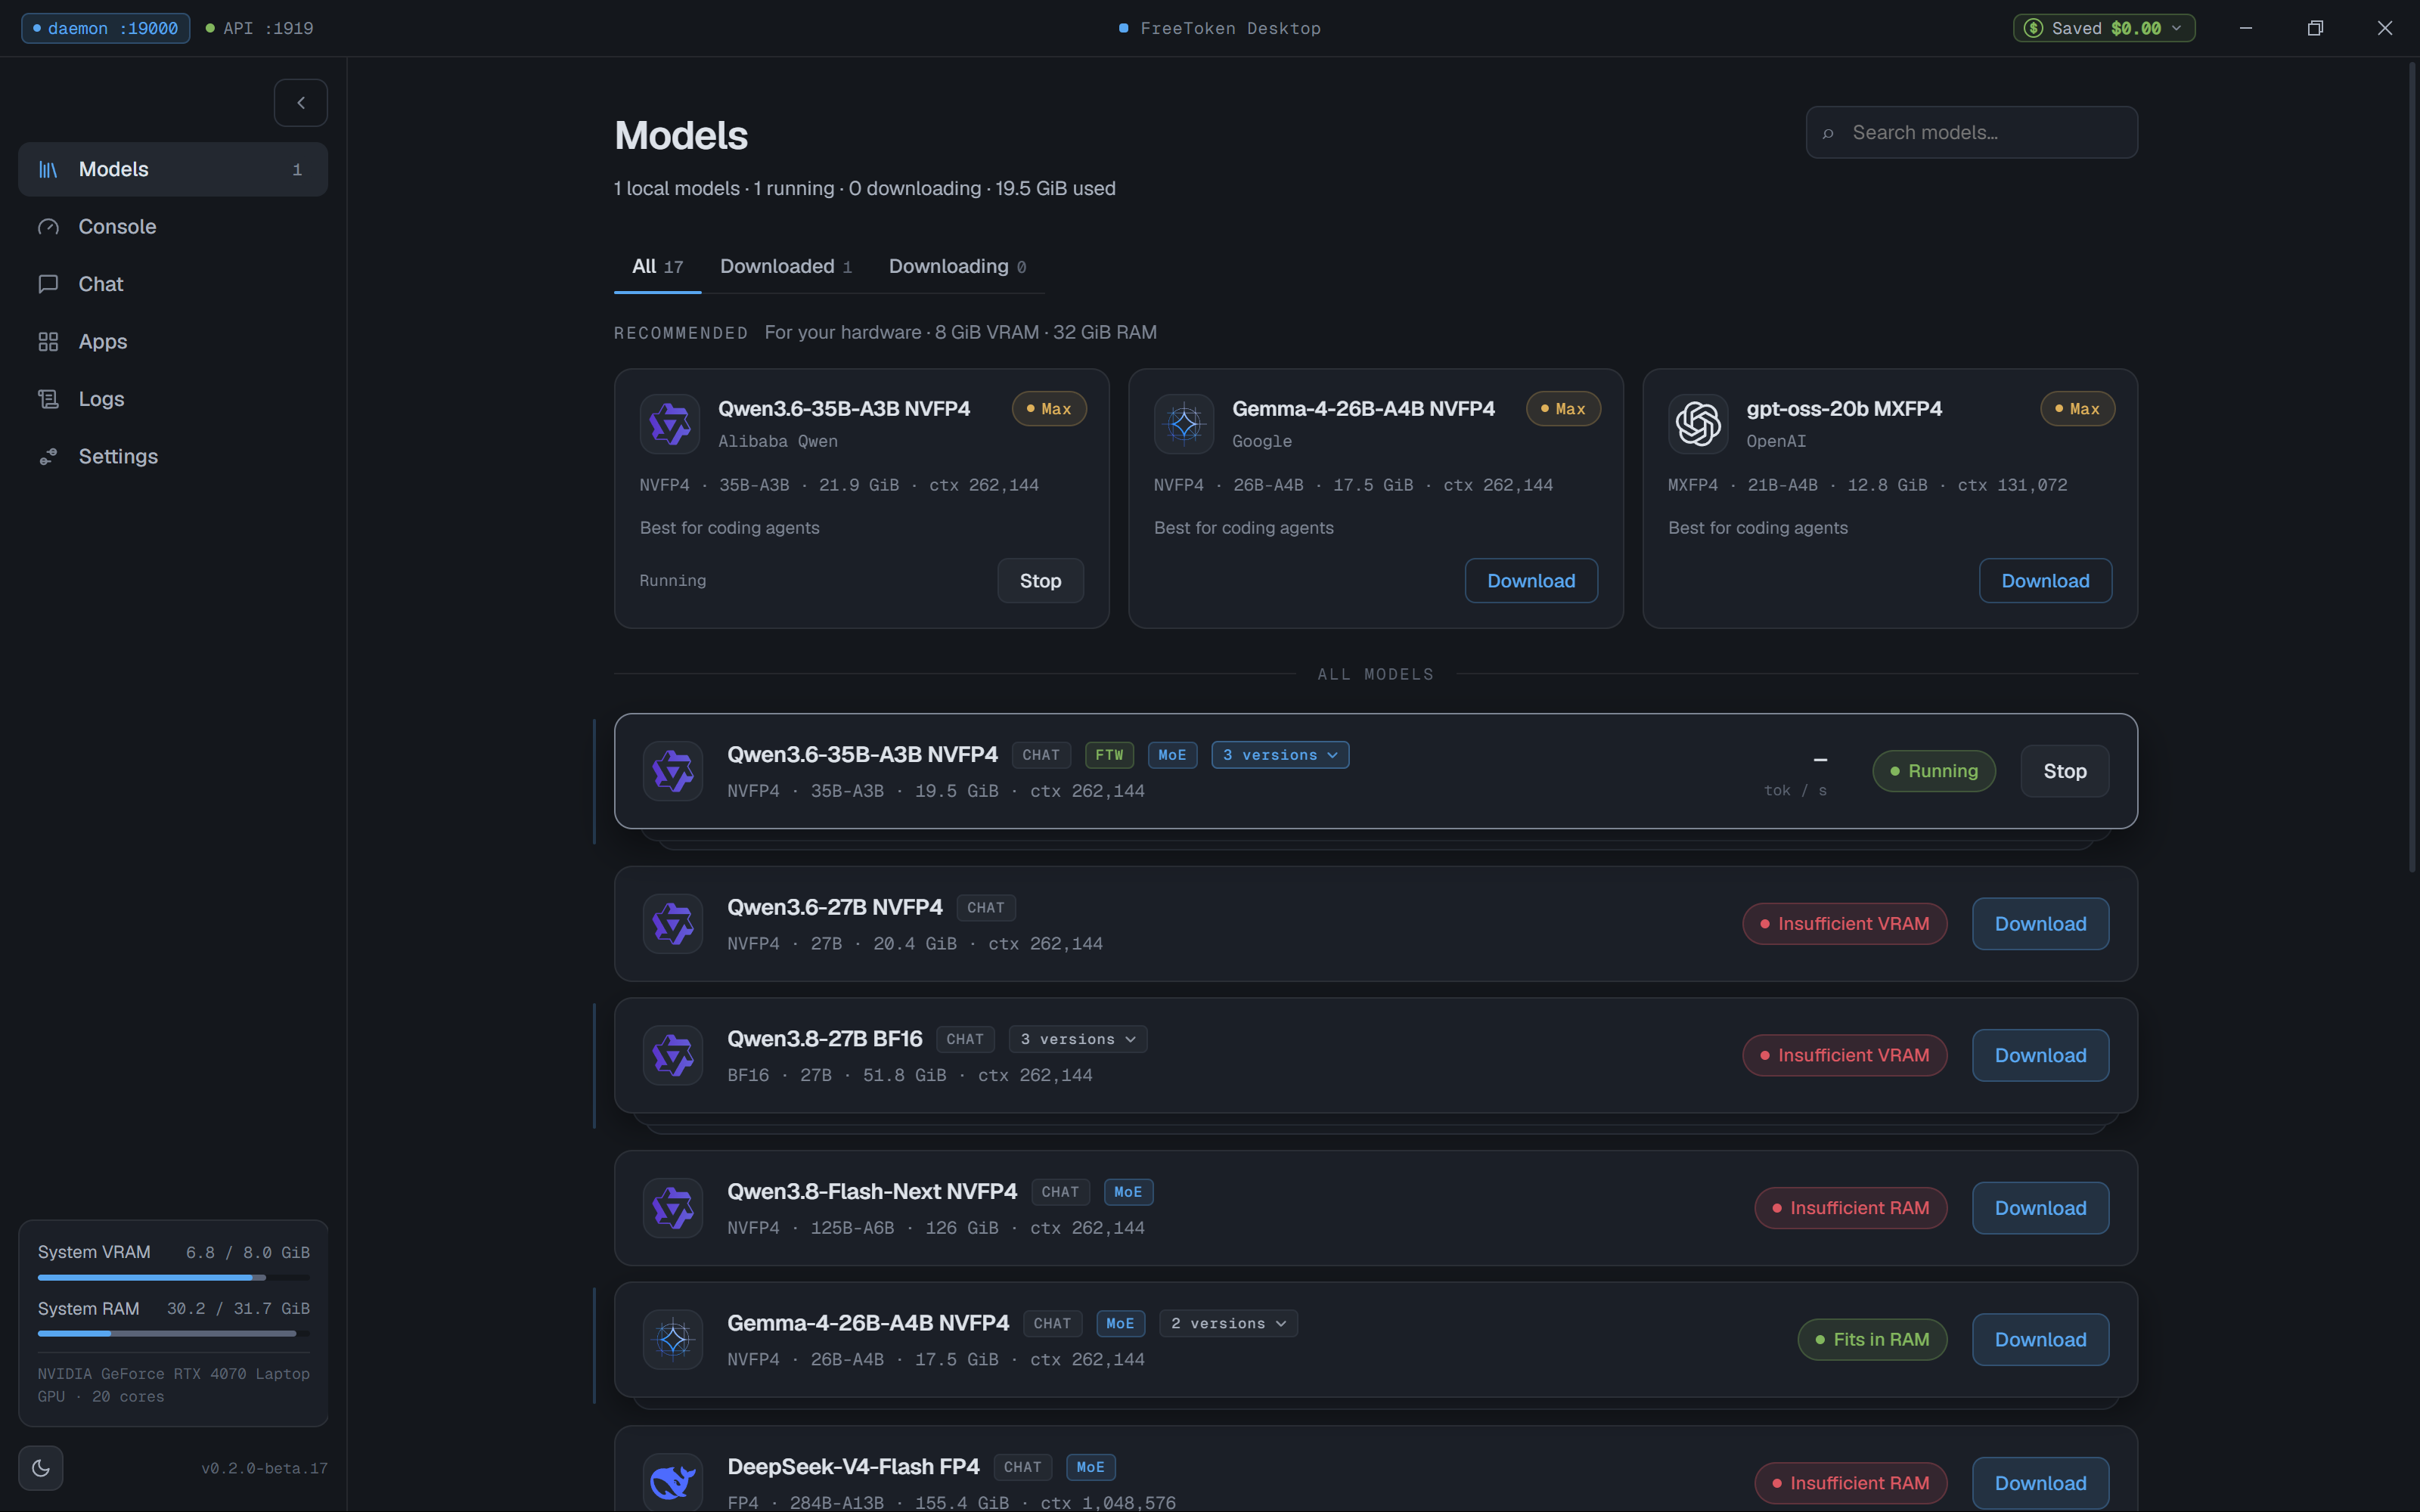Image resolution: width=2420 pixels, height=1512 pixels.
Task: Click Insufficient VRAM badge for Qwen3.6-27B
Action: click(x=1844, y=924)
